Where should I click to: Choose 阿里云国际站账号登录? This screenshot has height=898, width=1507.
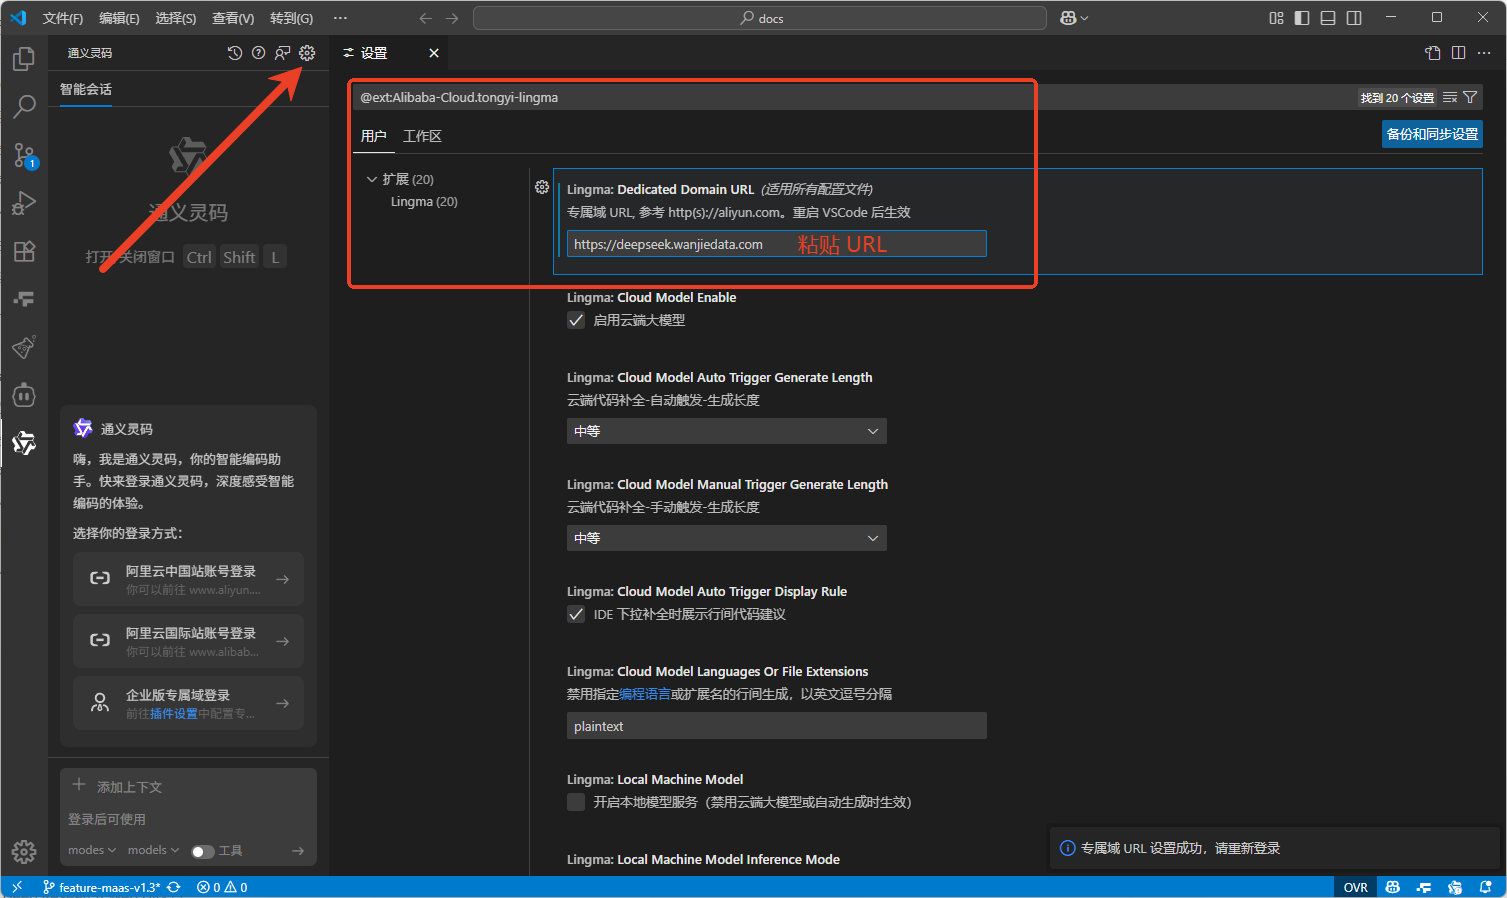[x=188, y=641]
